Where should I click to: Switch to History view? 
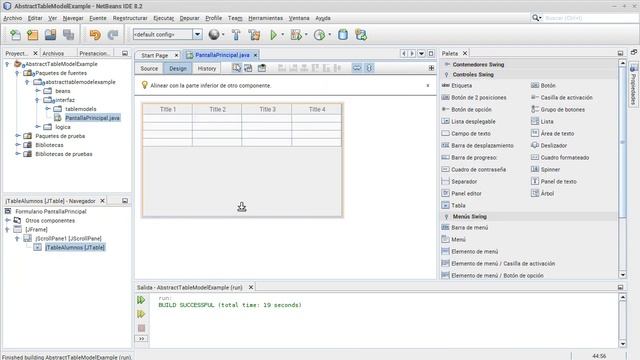click(207, 69)
